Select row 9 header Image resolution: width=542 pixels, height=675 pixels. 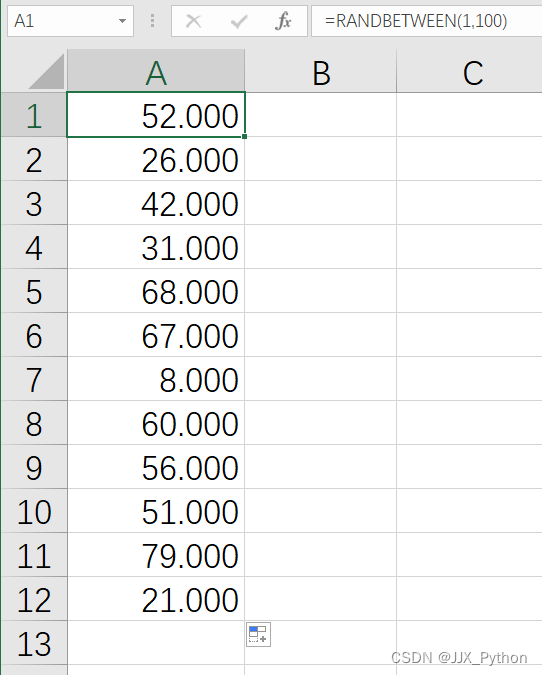[34, 466]
